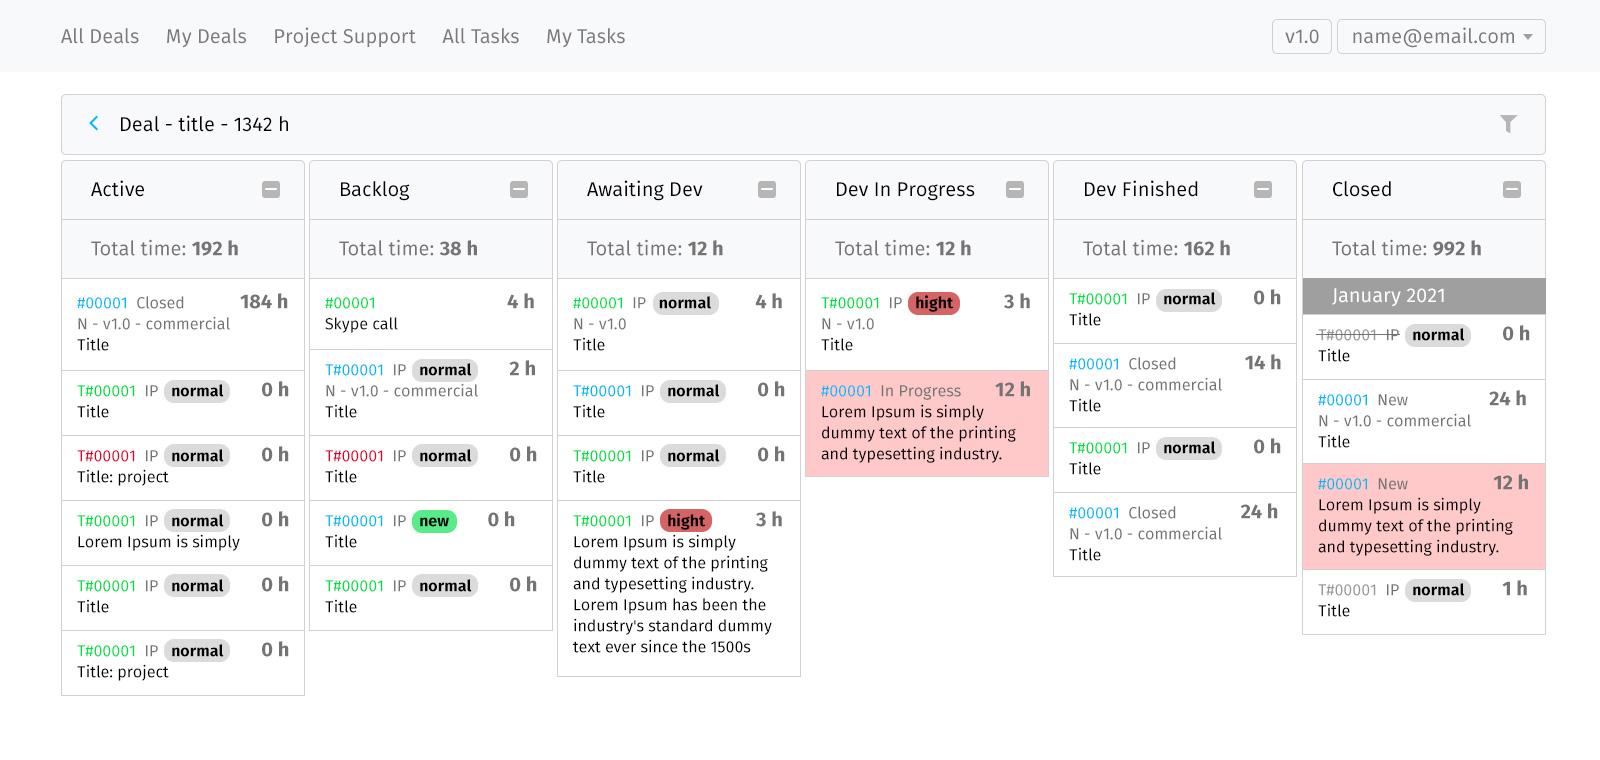Open Project Support page
The height and width of the screenshot is (760, 1600).
tap(344, 37)
